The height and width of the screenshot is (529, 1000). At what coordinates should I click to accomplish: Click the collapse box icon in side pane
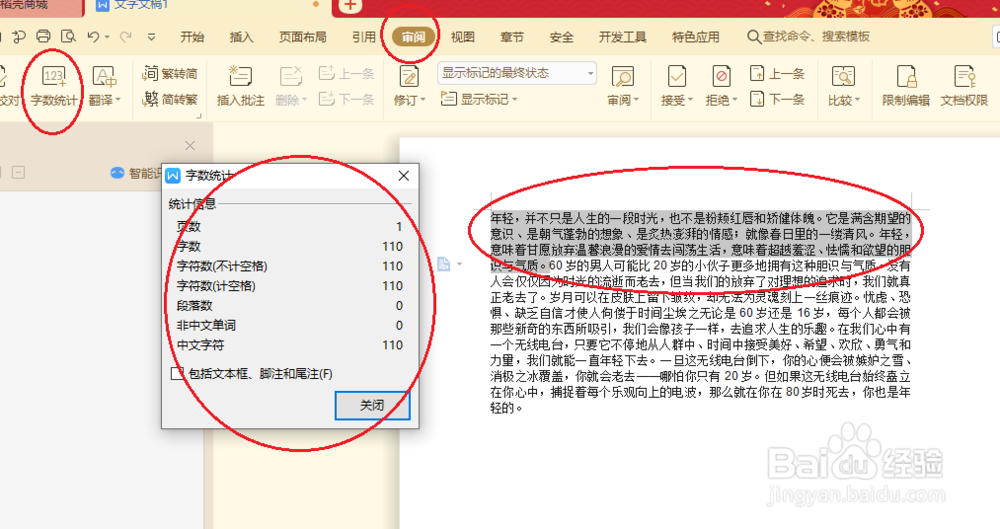coord(18,172)
